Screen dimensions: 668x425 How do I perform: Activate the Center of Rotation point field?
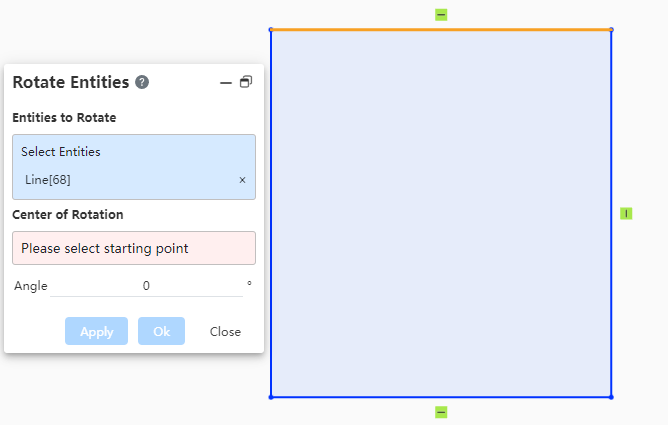pyautogui.click(x=134, y=248)
